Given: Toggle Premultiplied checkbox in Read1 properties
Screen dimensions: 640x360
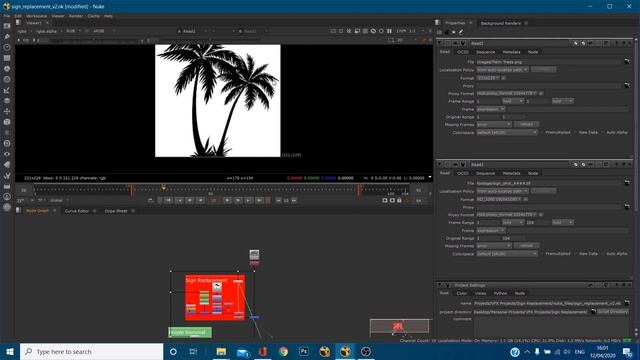Looking at the screenshot, I should (x=542, y=132).
